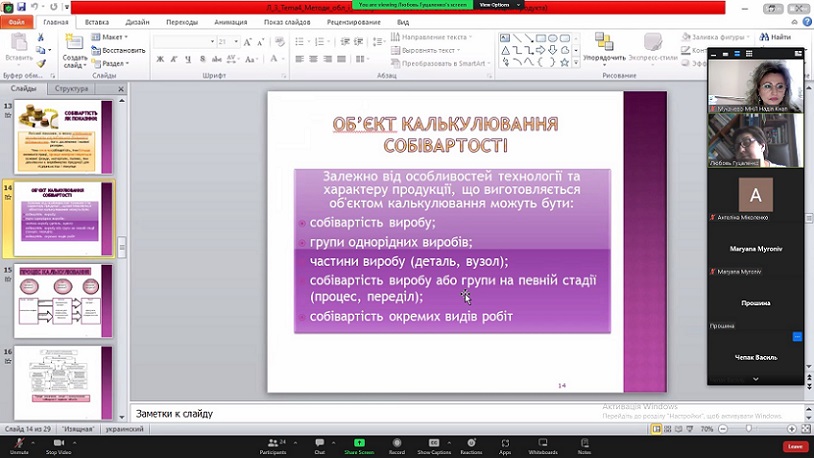Image resolution: width=814 pixels, height=458 pixels.
Task: Select the star shape in shapes gallery
Action: tap(564, 62)
